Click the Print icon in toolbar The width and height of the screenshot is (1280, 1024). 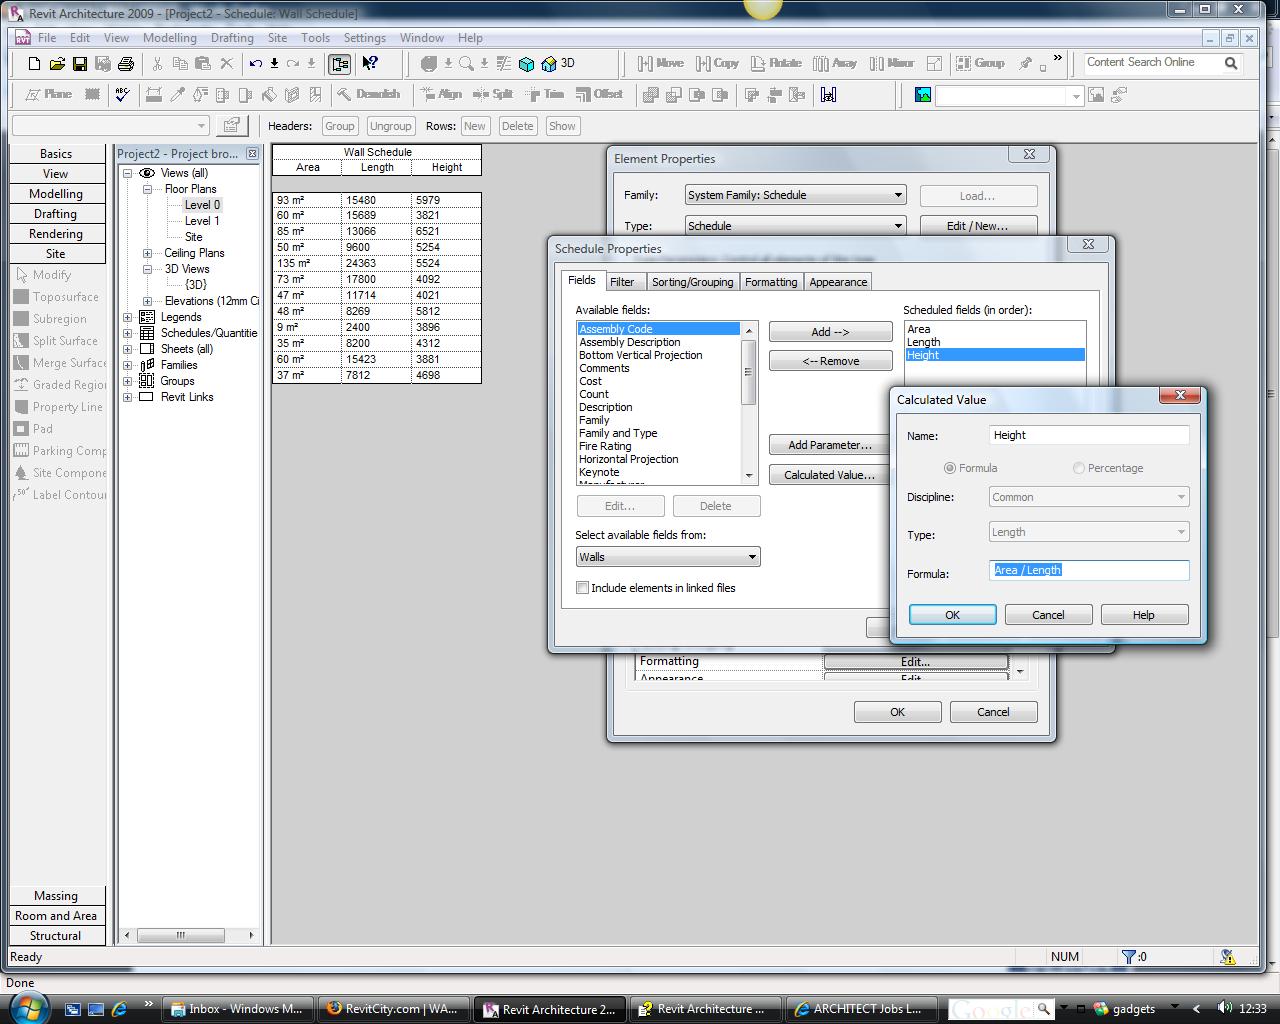[125, 64]
